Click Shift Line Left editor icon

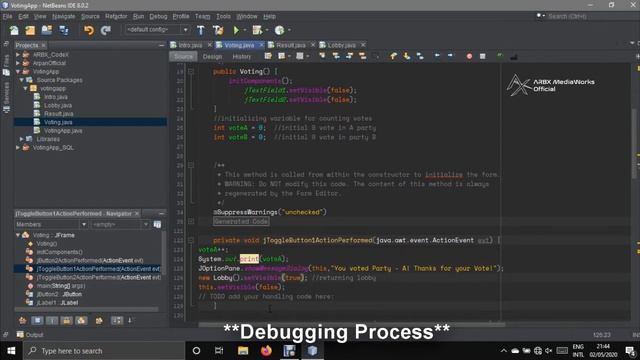tap(437, 56)
